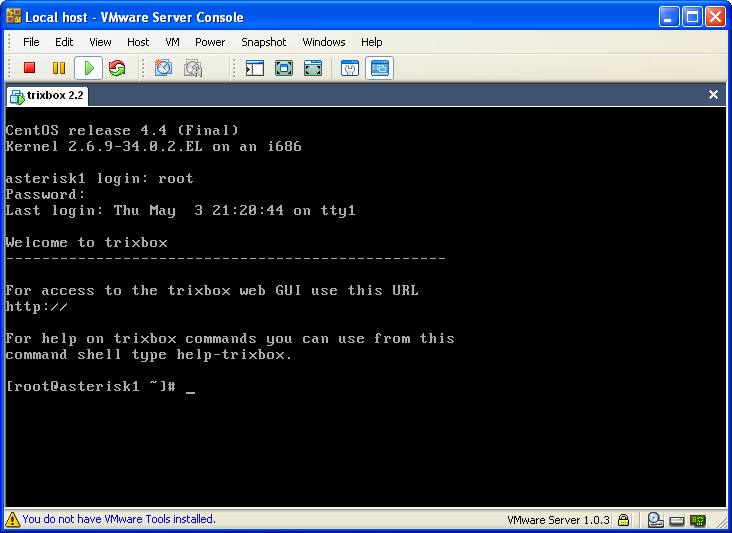Click the padlock icon in the status bar
The image size is (732, 533).
click(x=623, y=519)
